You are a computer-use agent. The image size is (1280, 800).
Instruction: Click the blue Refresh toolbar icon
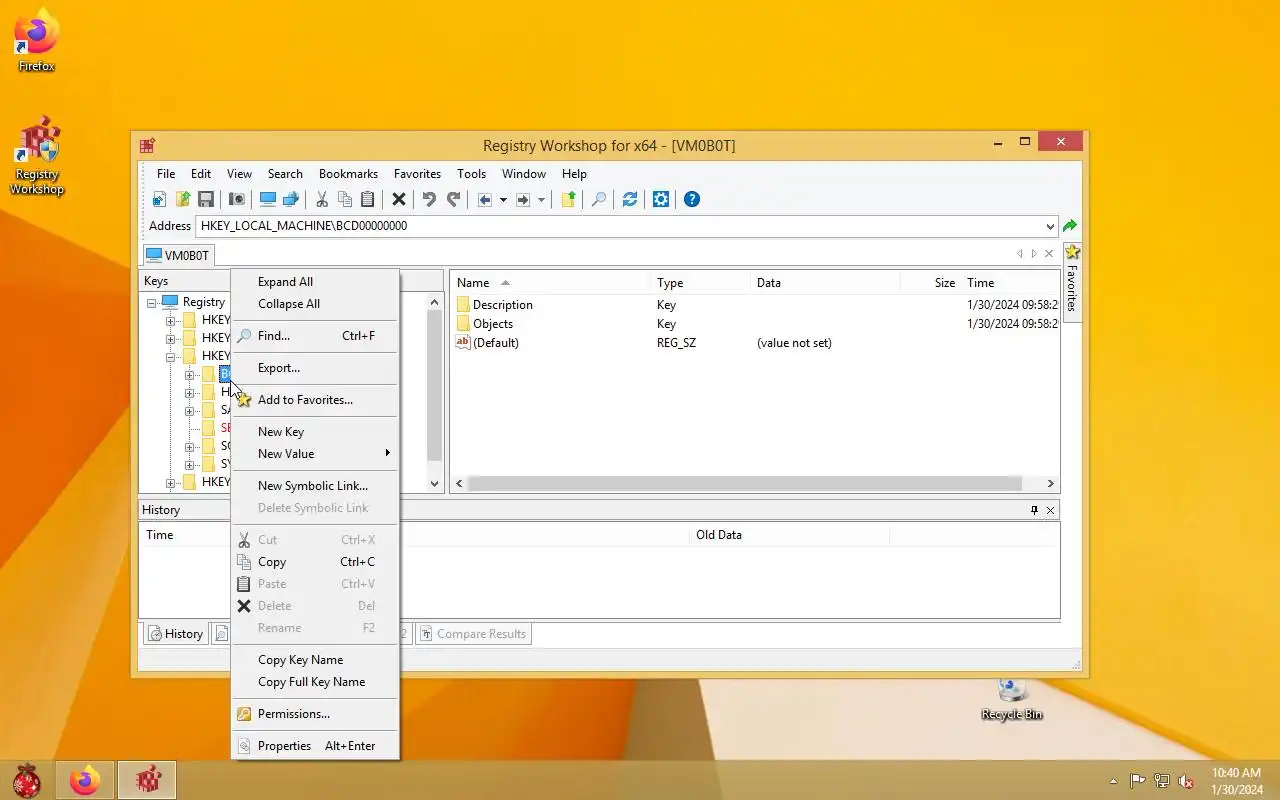[630, 200]
